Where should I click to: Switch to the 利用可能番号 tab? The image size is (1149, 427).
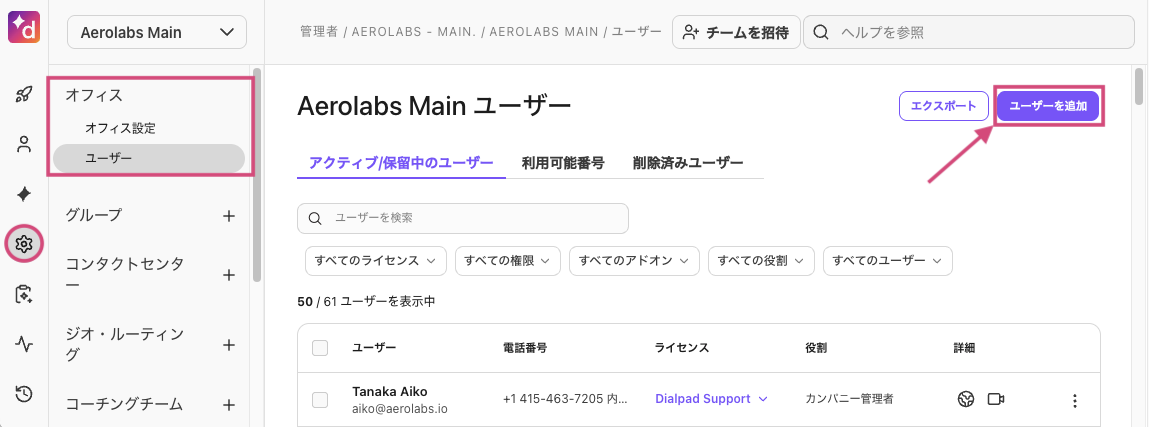click(563, 162)
